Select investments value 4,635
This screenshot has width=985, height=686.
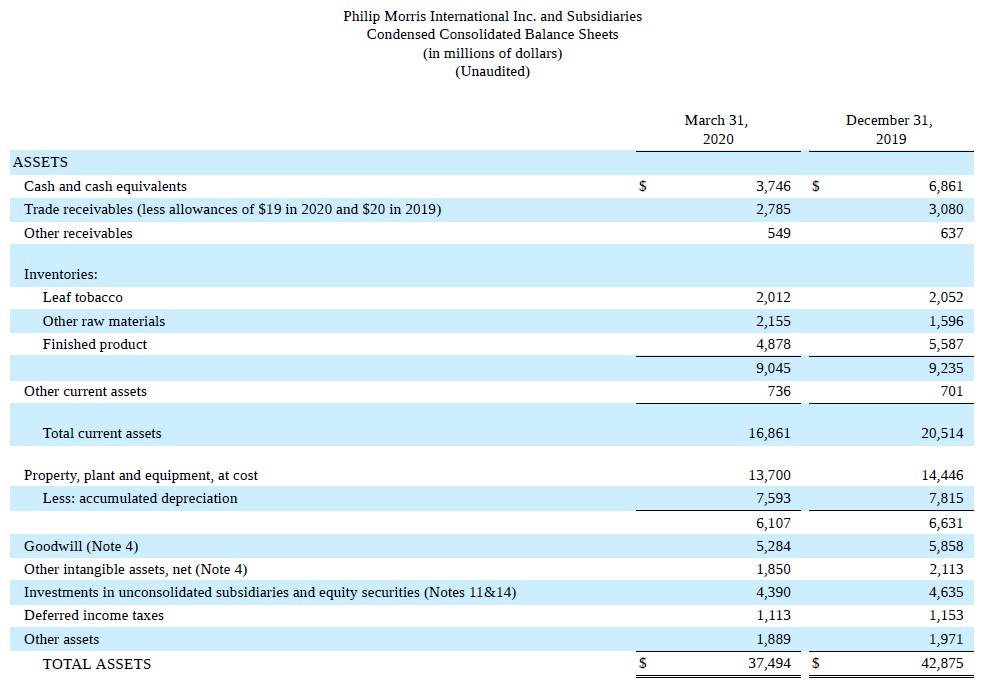click(946, 593)
